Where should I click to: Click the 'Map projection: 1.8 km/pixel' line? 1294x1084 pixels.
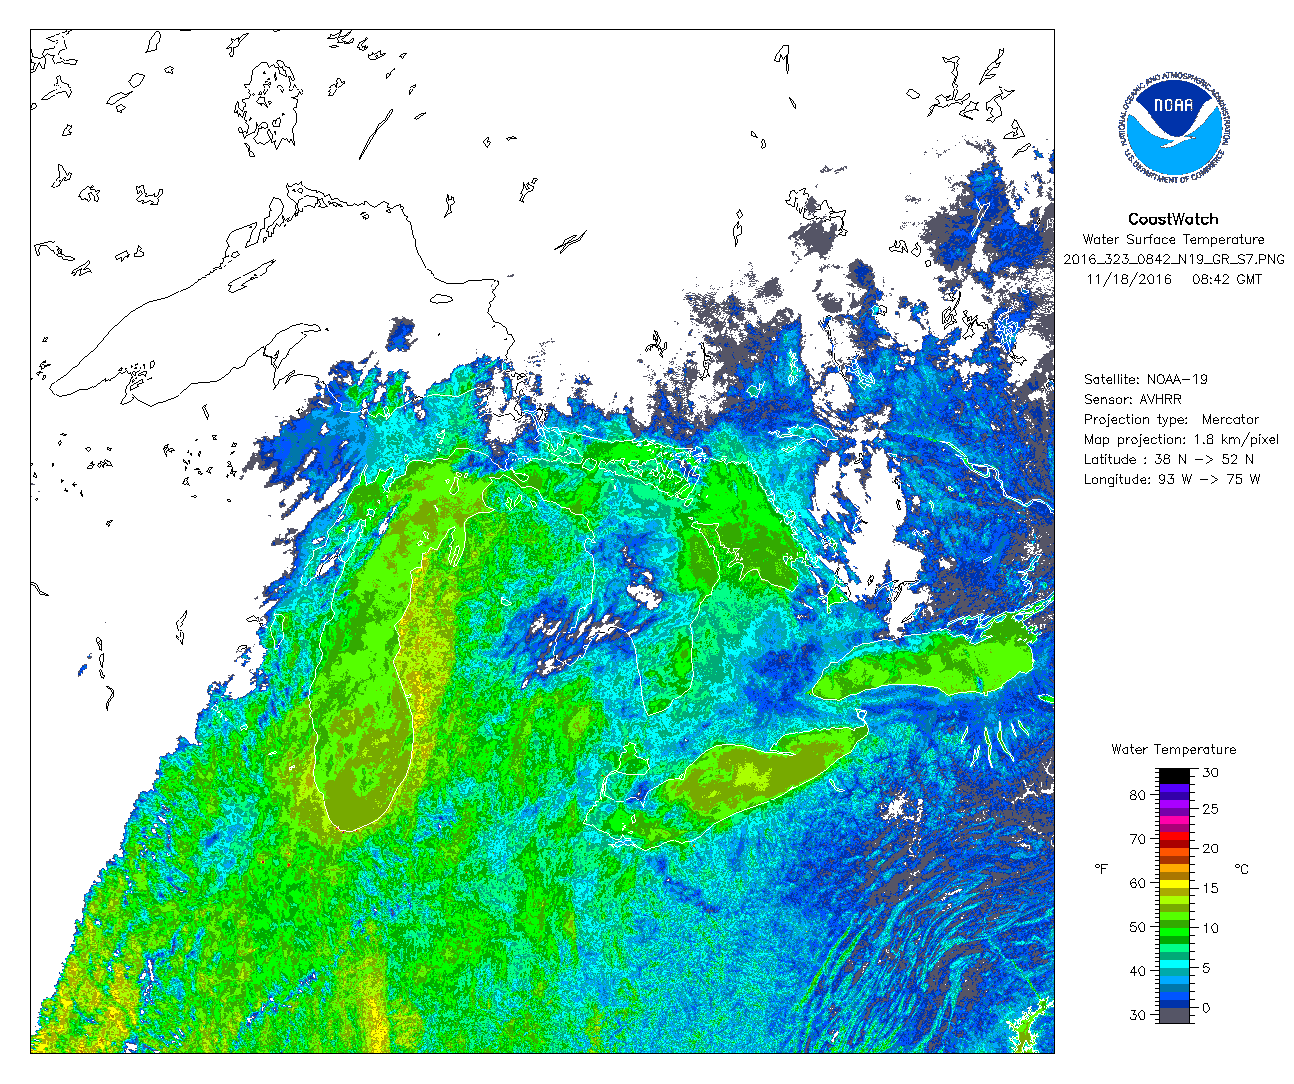[1181, 440]
